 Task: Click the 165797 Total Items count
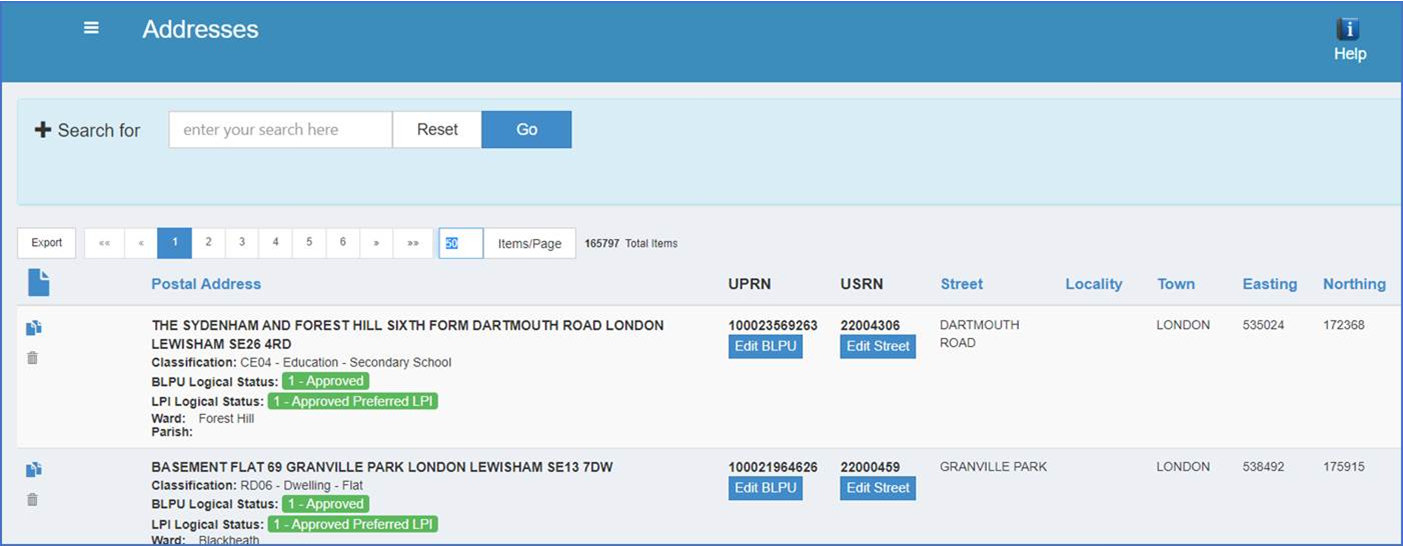coord(631,243)
